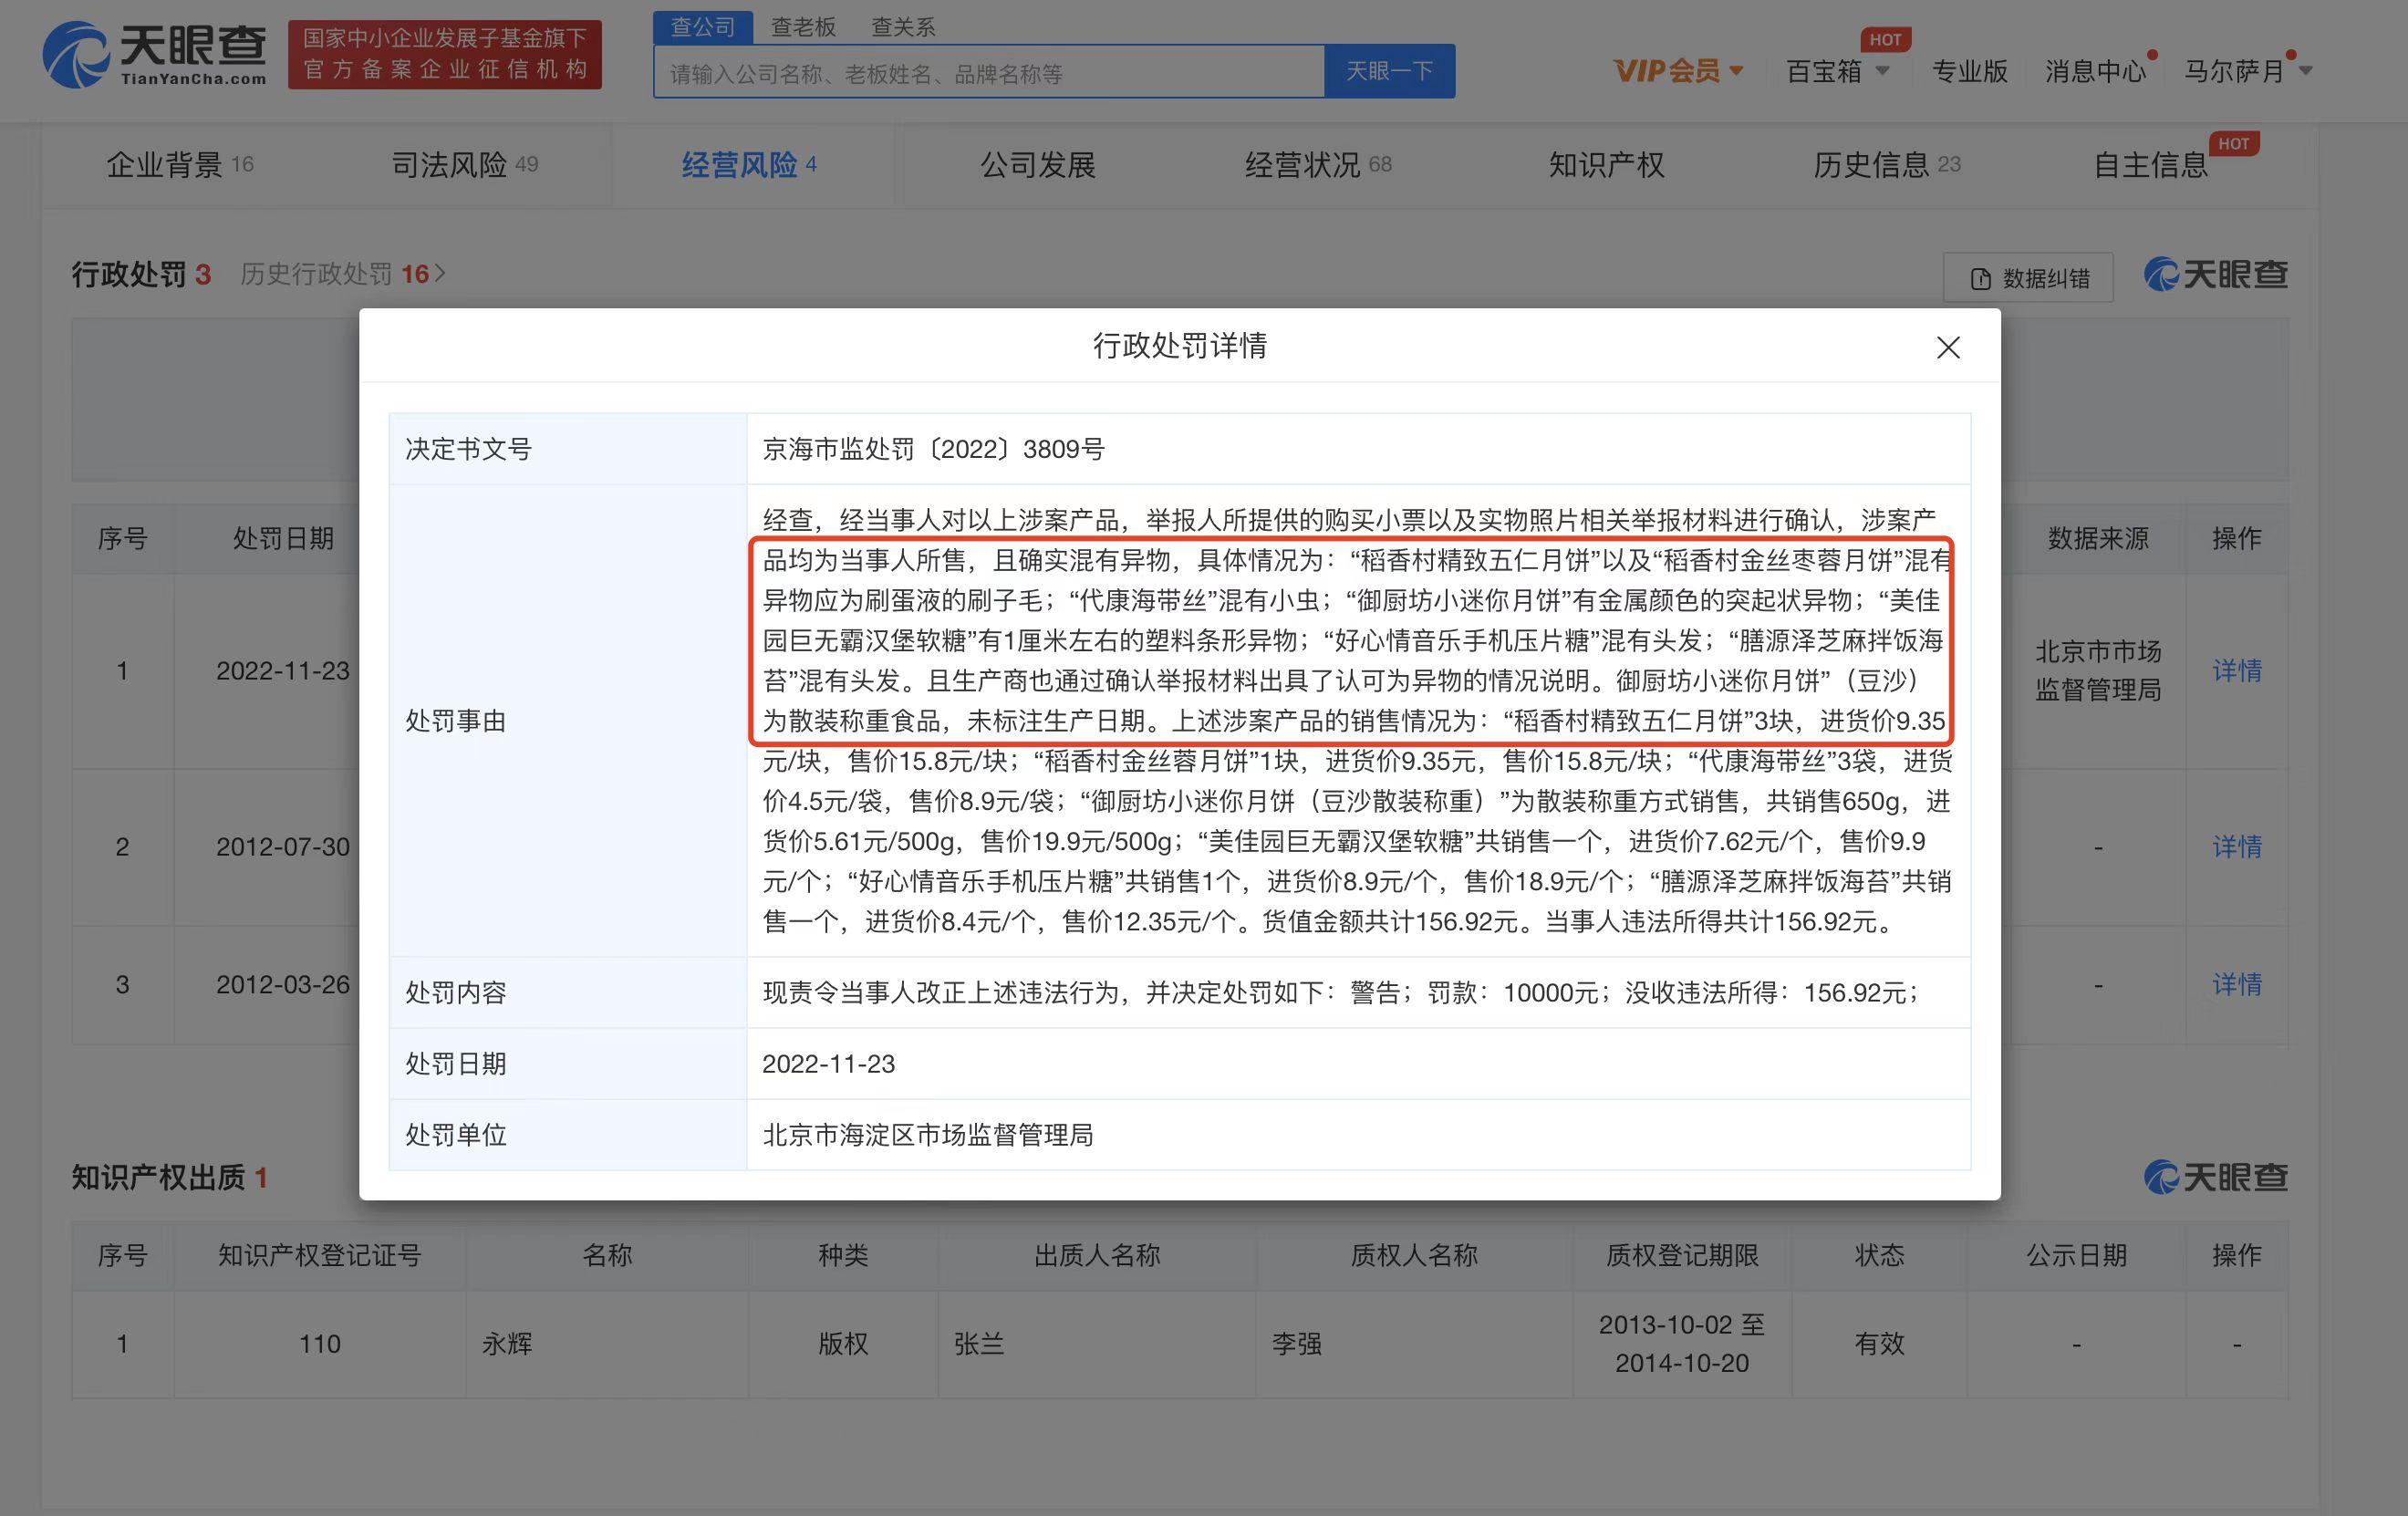This screenshot has width=2408, height=1516.
Task: Click the 天眼查 logo in header
Action: [155, 54]
